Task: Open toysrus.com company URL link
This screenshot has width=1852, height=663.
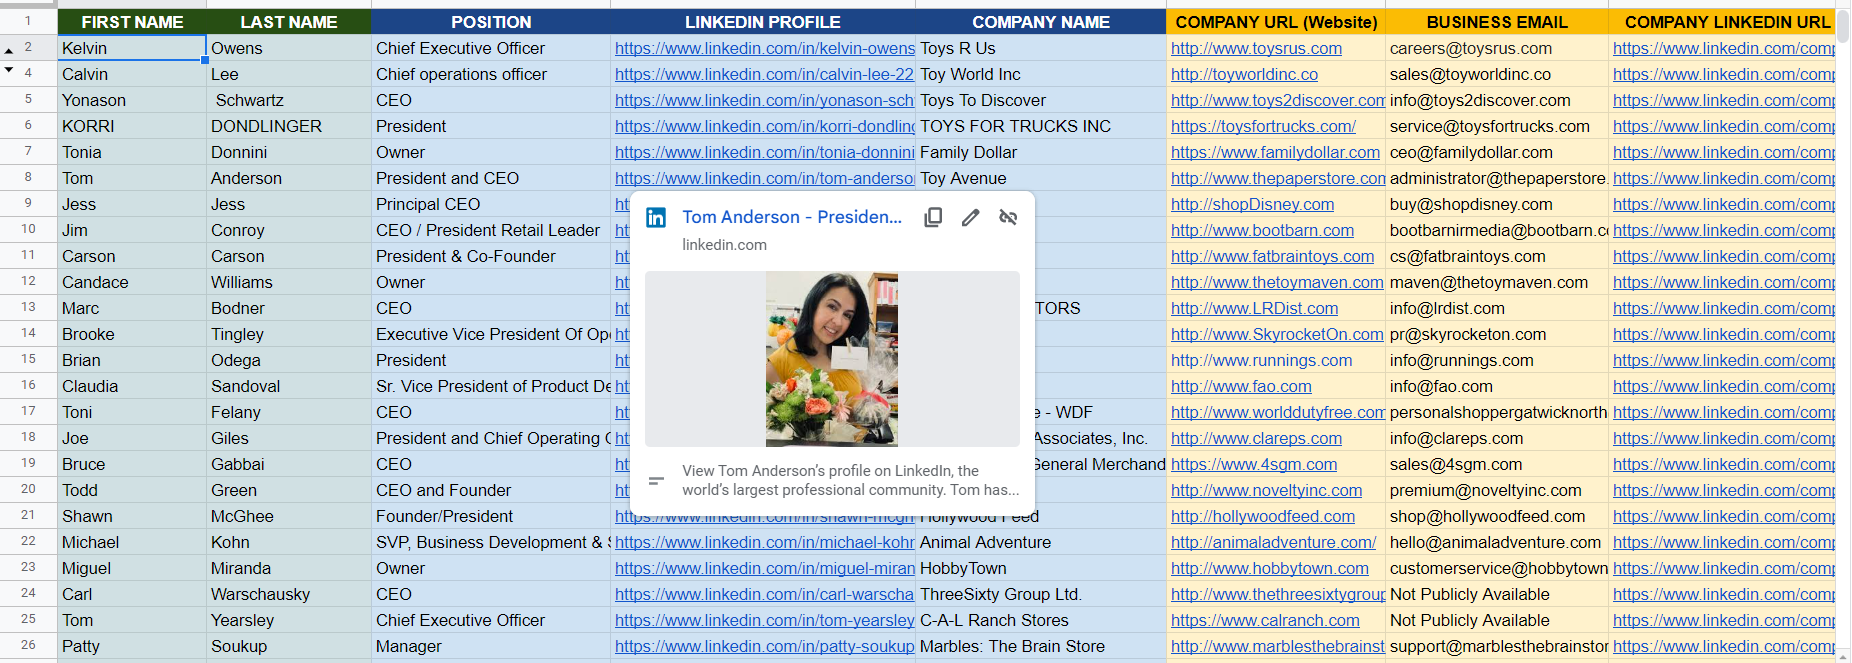Action: [1256, 48]
